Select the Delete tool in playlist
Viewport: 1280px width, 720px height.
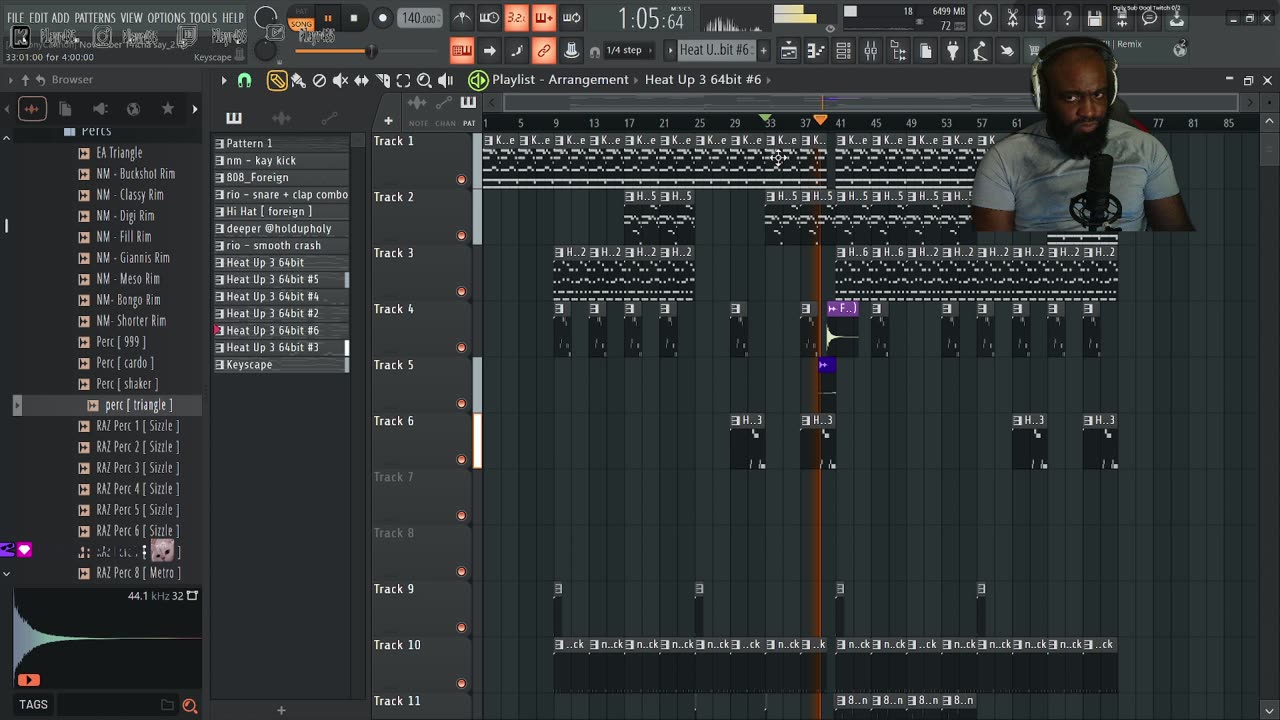[x=319, y=81]
